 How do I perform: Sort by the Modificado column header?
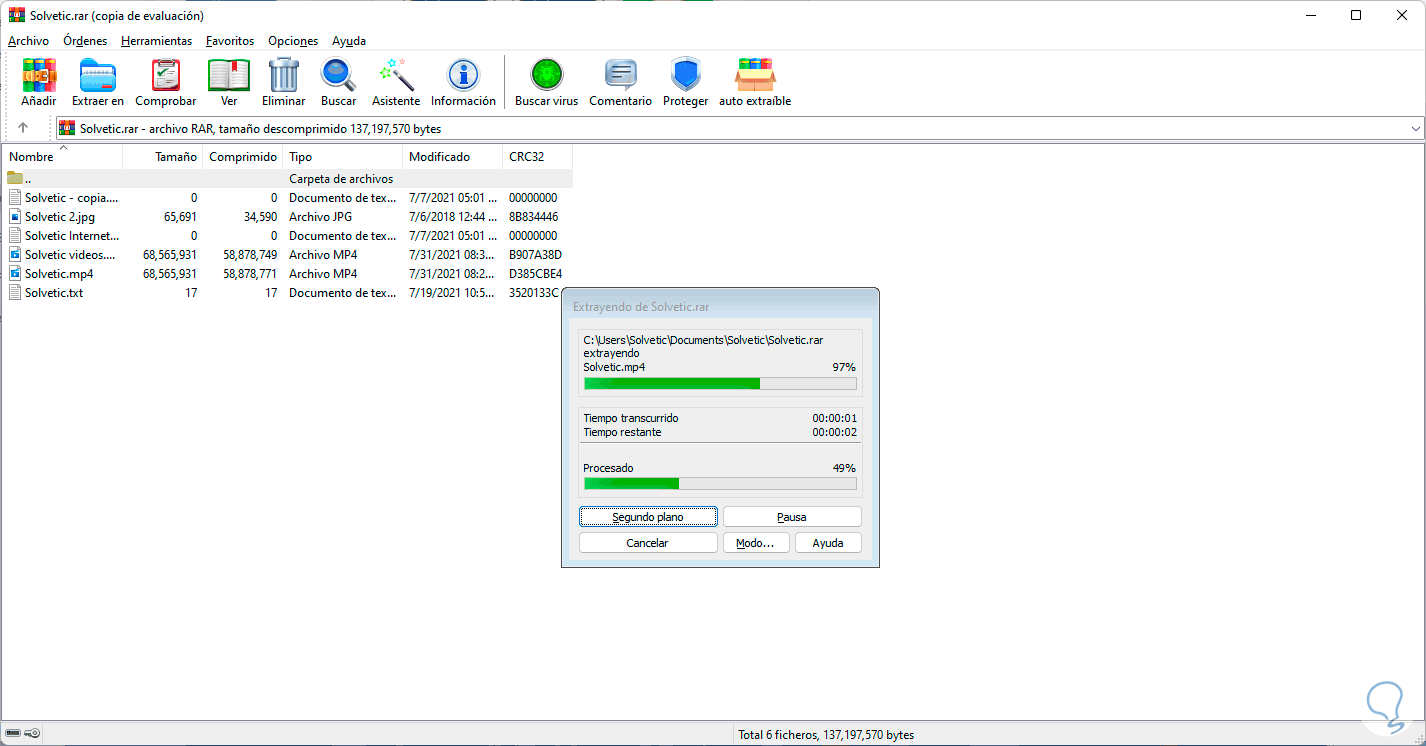[x=453, y=157]
